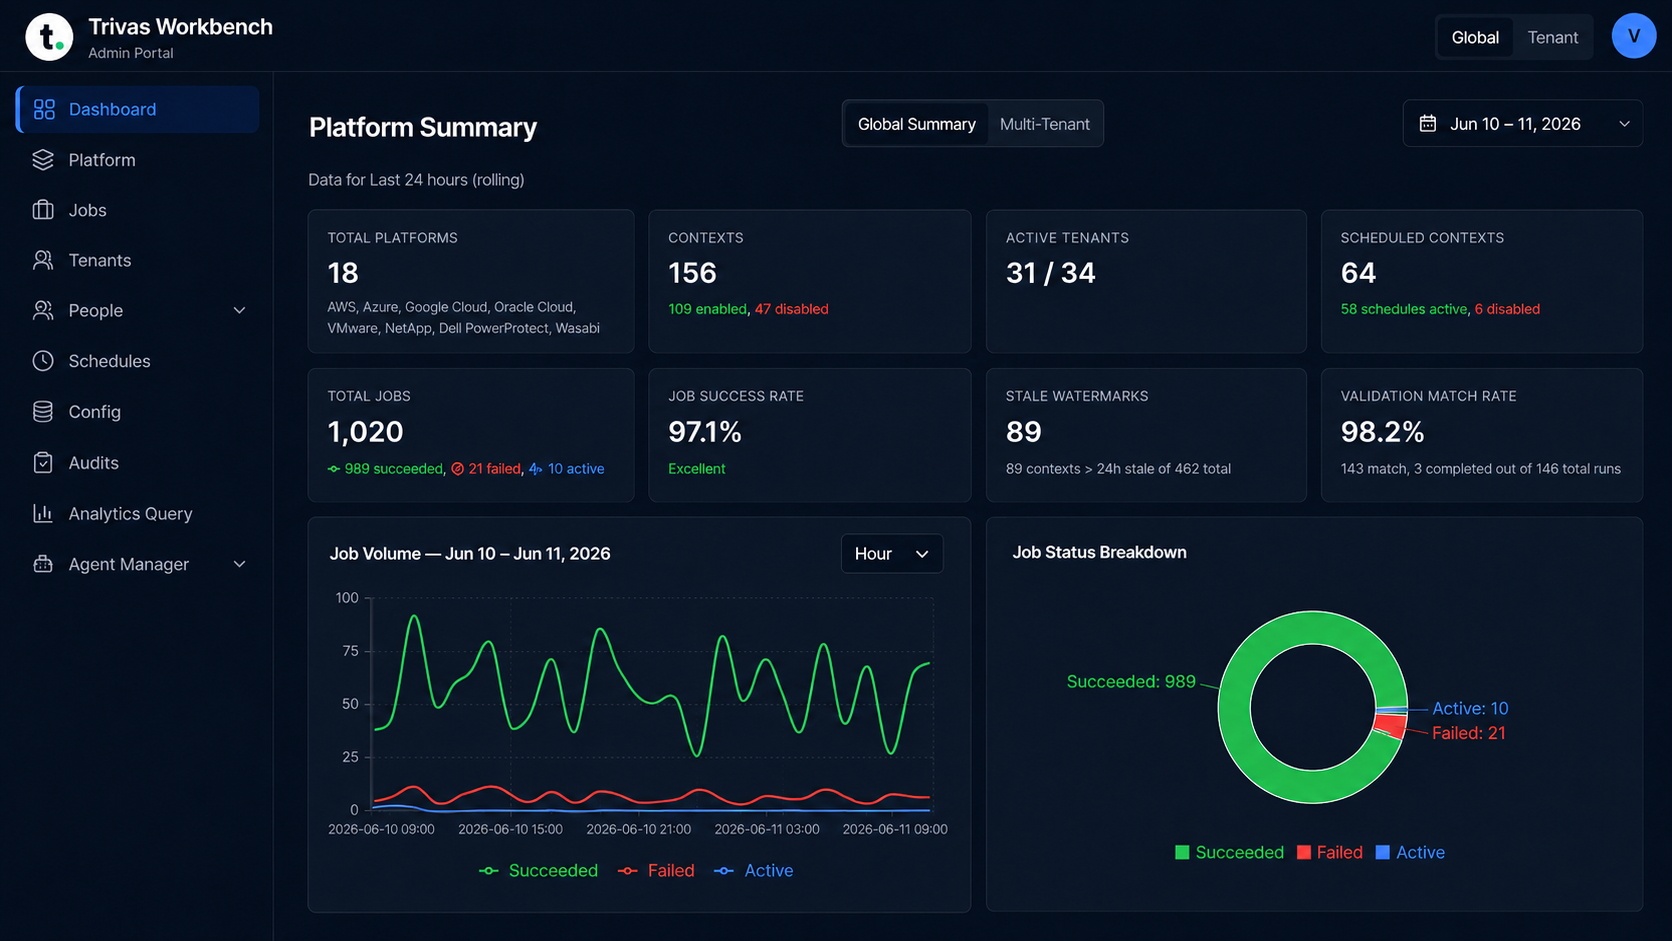Click the red Failed donut segment
This screenshot has width=1672, height=941.
(1390, 725)
